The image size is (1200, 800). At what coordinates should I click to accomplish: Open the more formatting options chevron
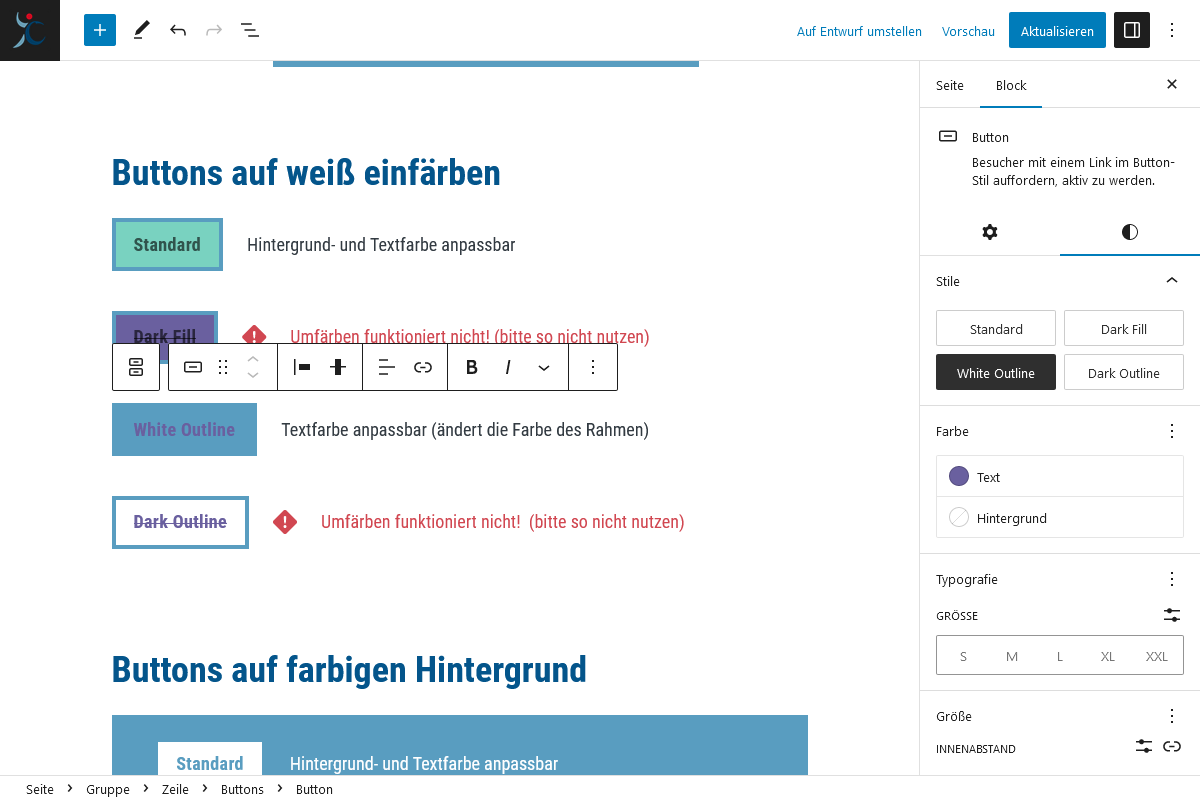(x=544, y=367)
